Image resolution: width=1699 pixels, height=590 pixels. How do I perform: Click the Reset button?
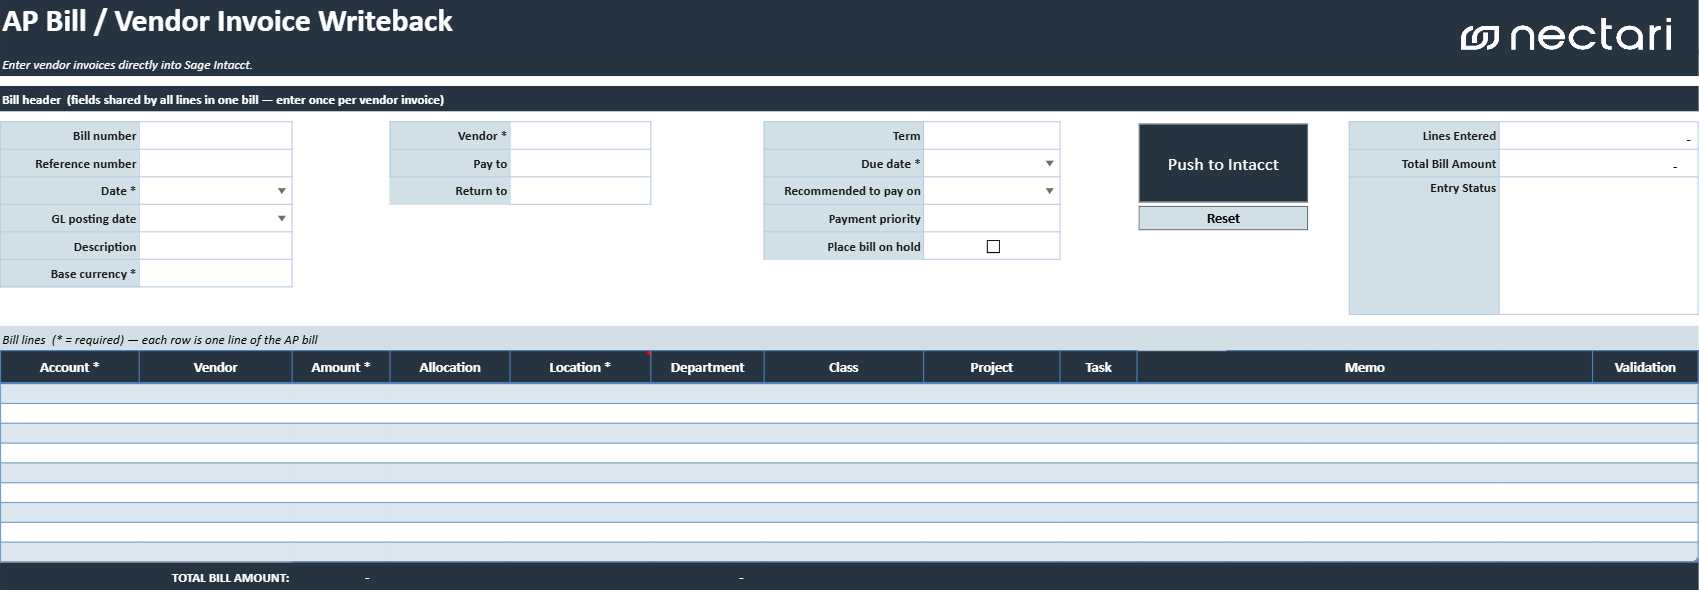click(1223, 218)
